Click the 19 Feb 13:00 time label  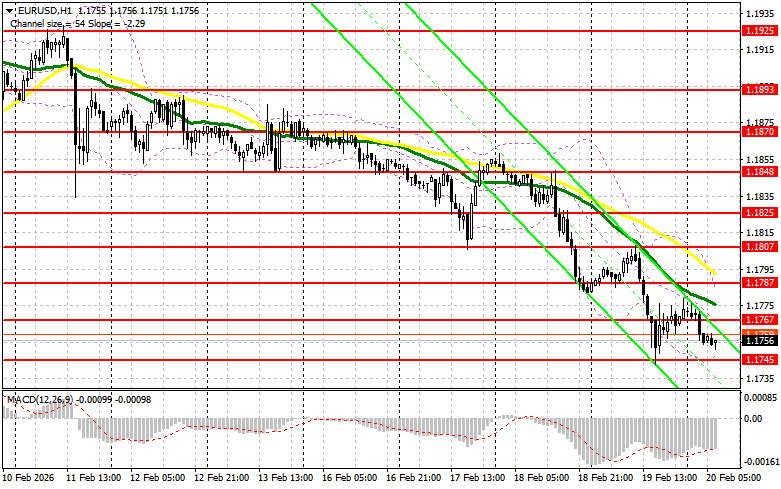(669, 478)
